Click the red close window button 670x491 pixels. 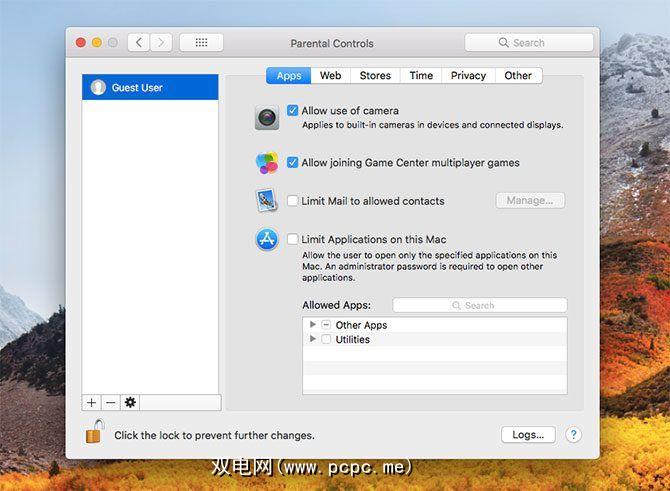coord(80,42)
